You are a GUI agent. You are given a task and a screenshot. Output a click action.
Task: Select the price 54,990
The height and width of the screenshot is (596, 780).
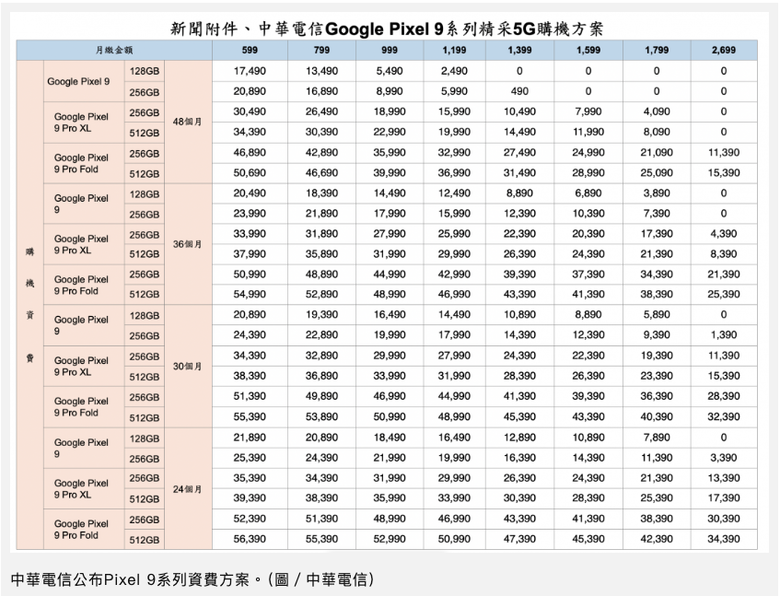coord(250,295)
